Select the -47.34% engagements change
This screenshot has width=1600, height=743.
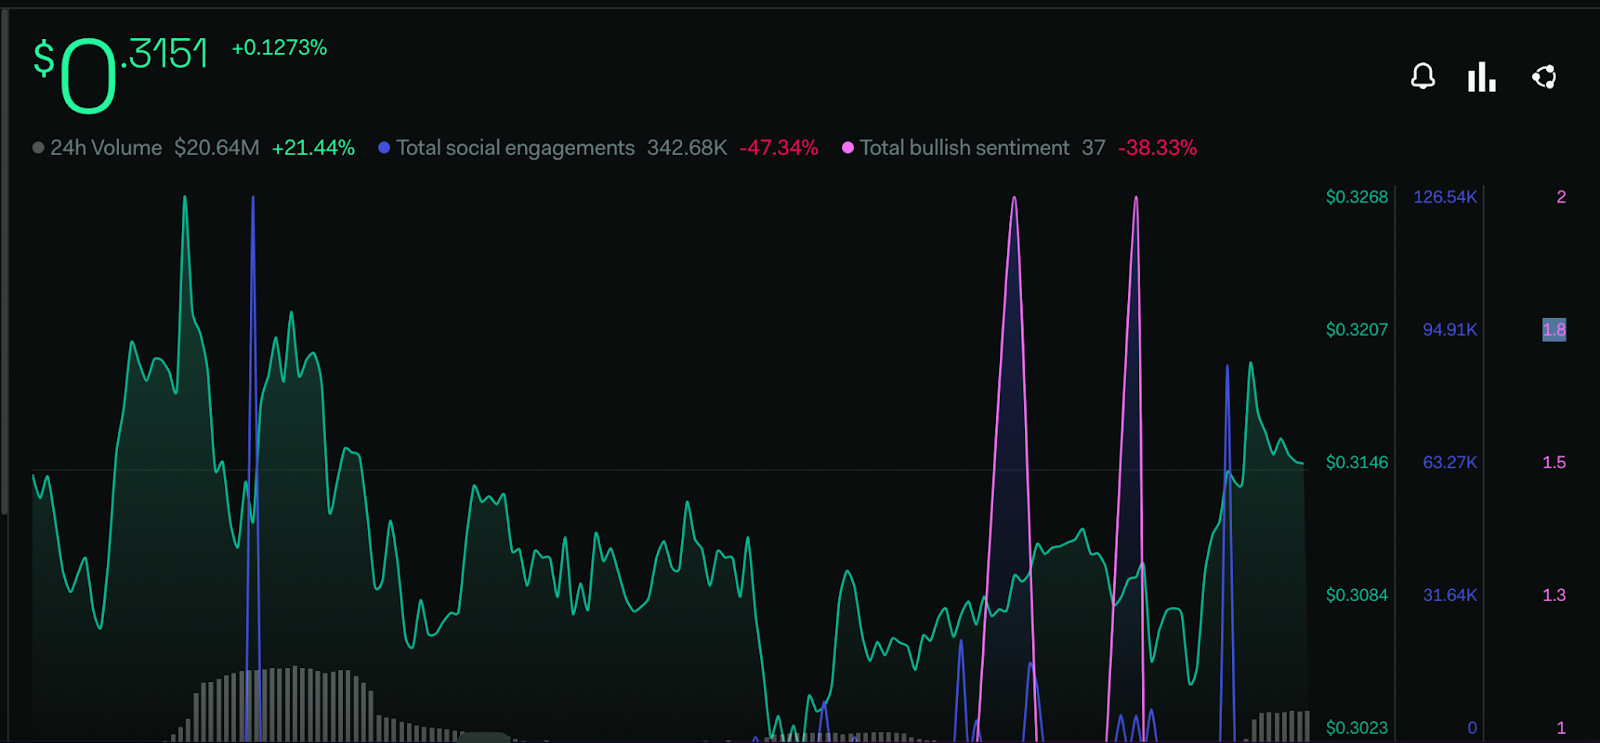779,148
